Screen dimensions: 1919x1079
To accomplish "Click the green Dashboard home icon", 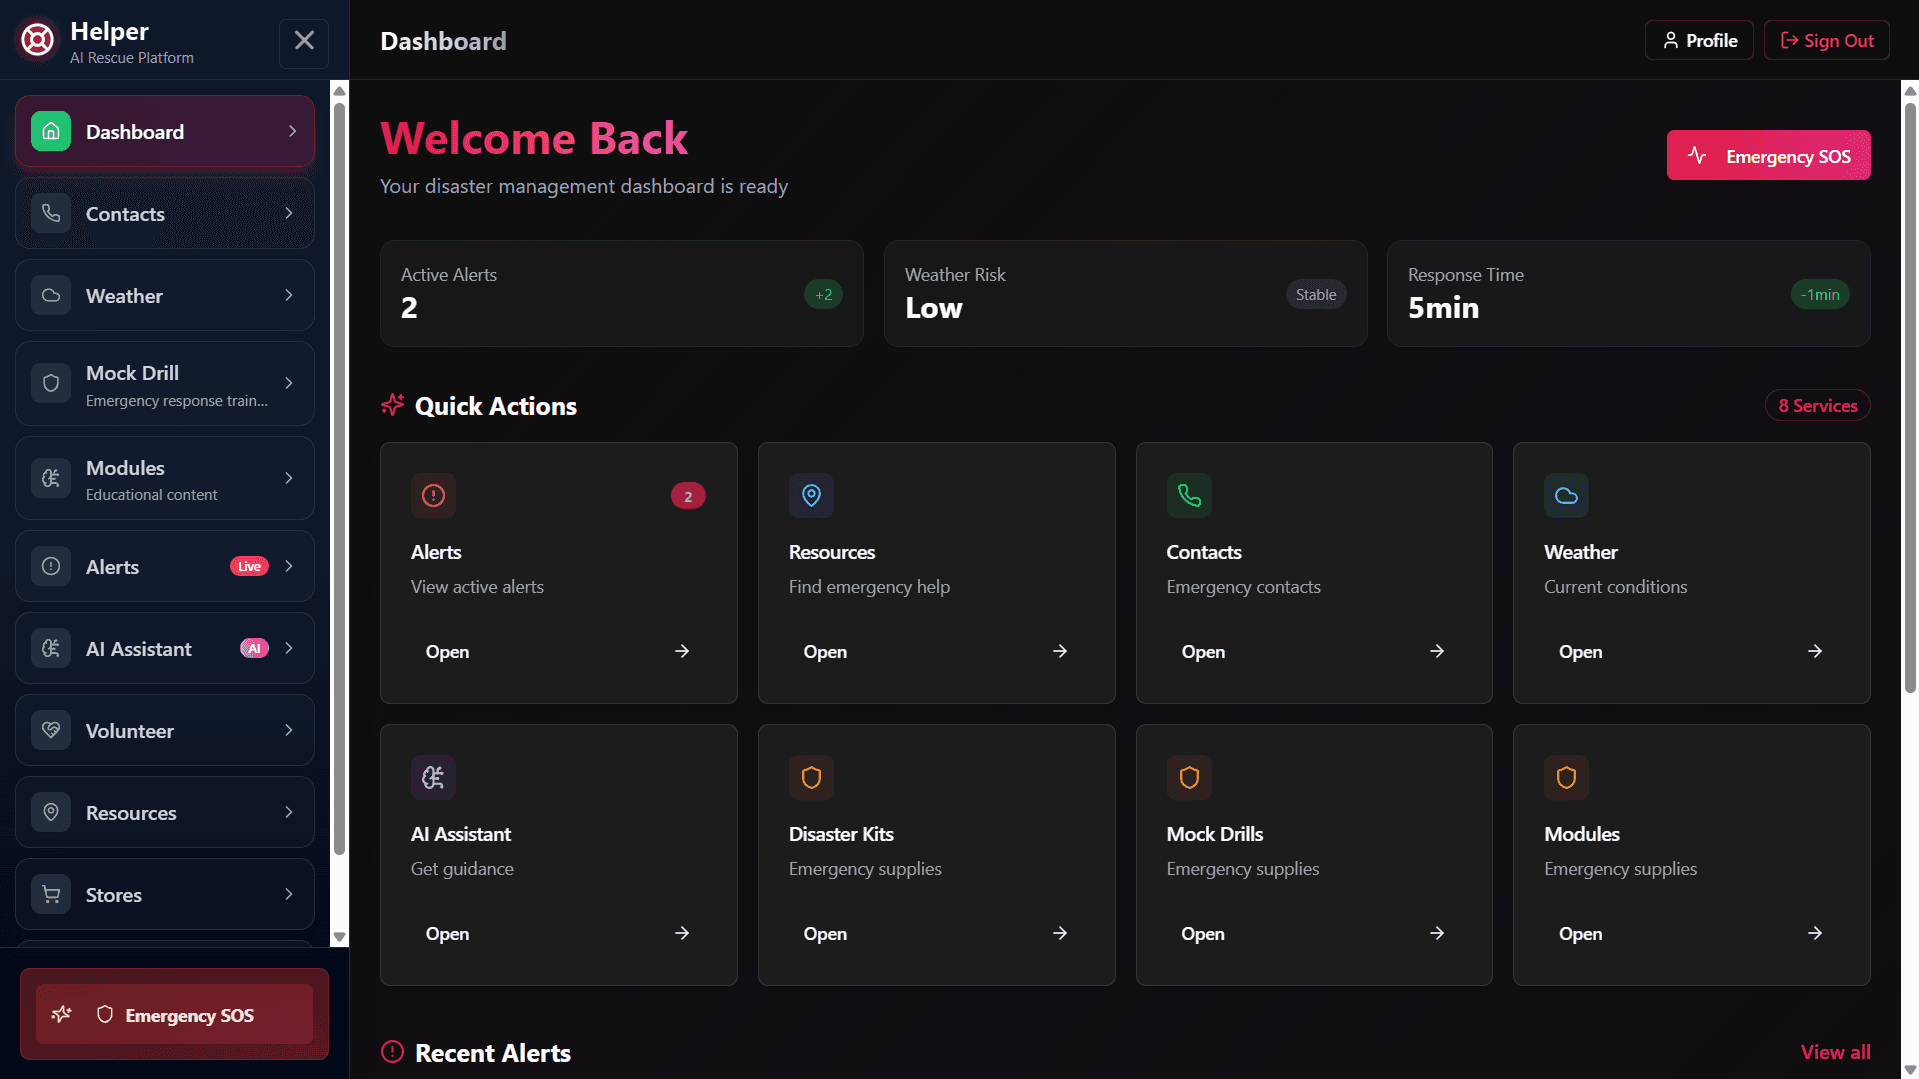I will (x=51, y=131).
